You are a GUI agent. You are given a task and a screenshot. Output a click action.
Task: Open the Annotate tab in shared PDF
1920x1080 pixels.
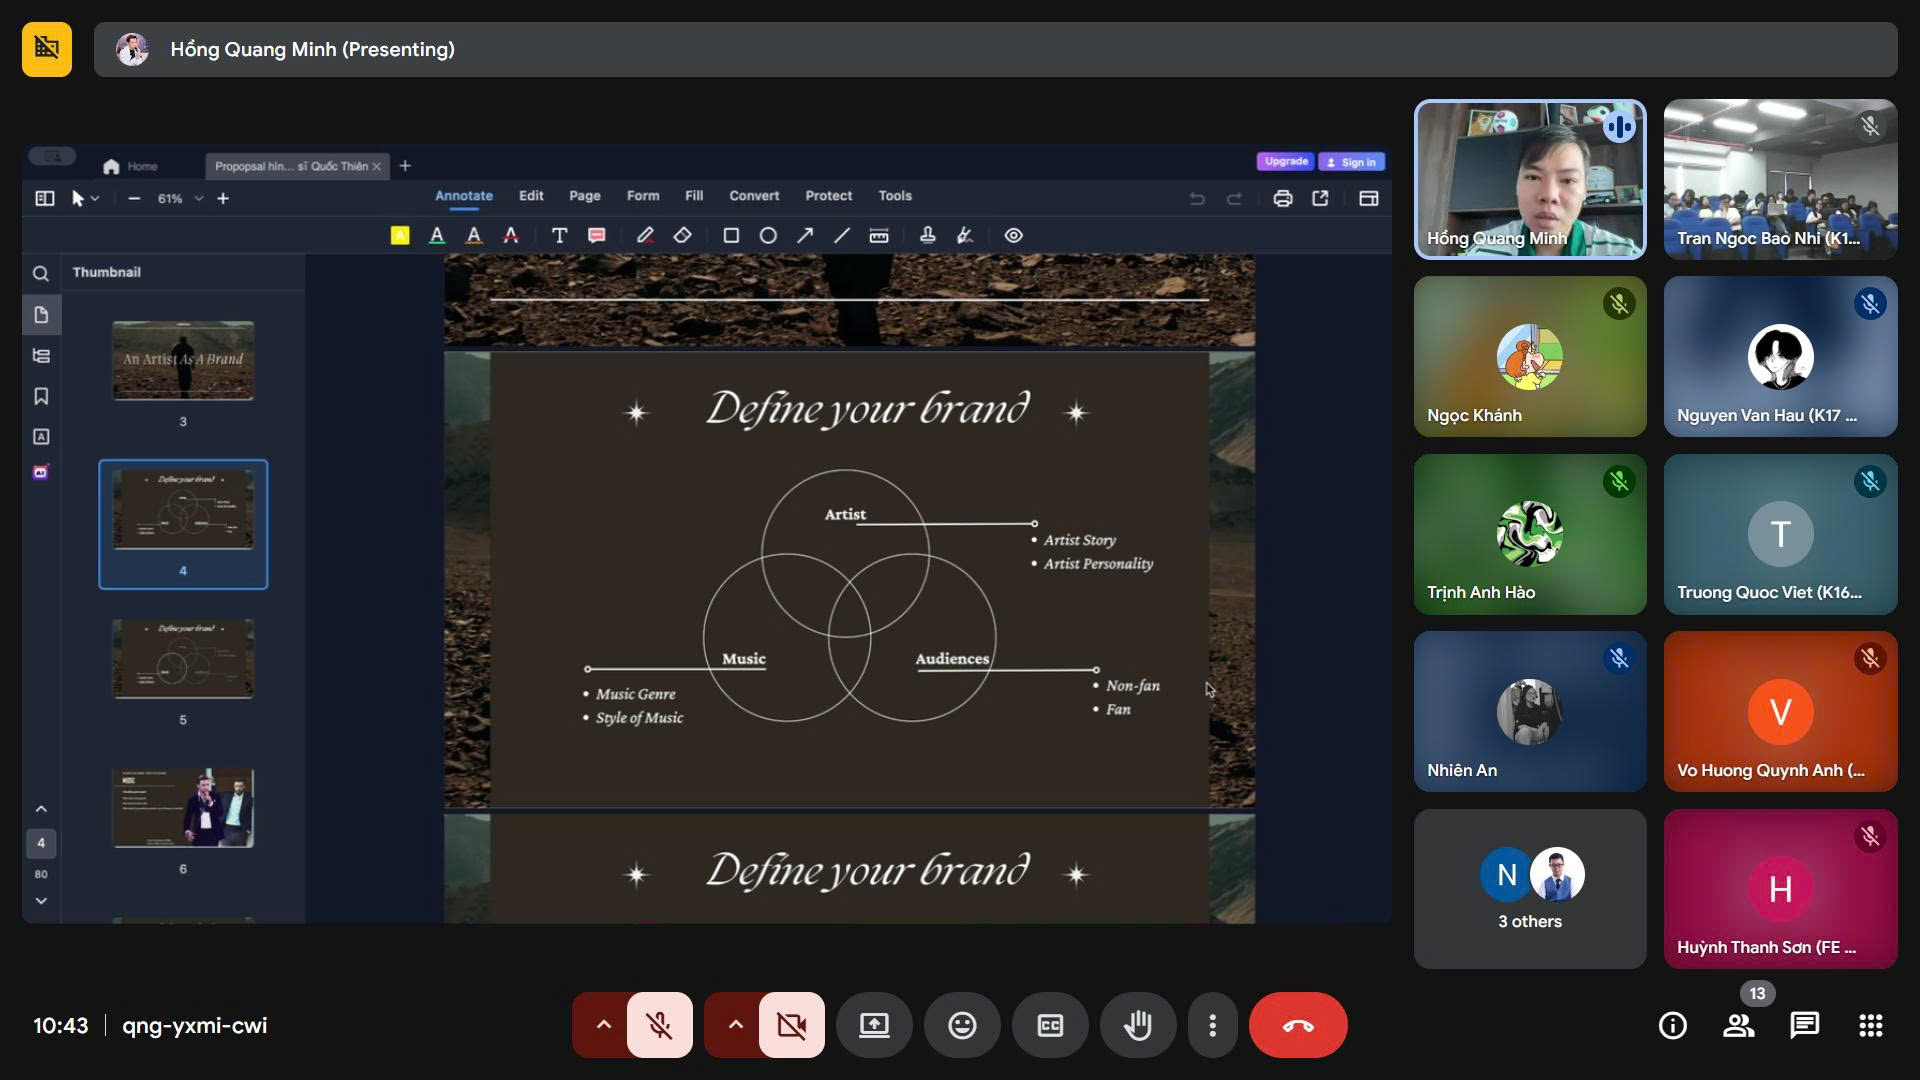pos(463,196)
